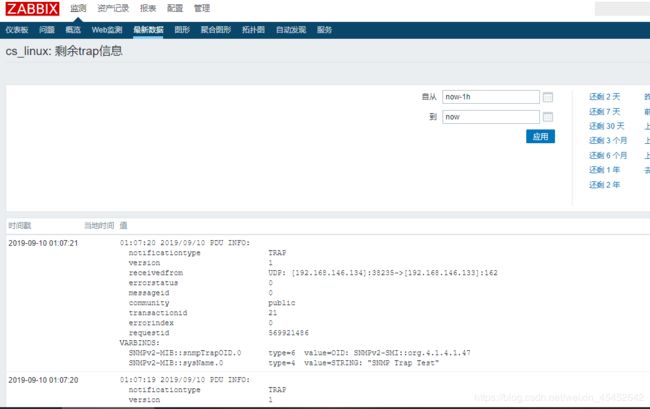Go to the 自动发现 submenu tab
The height and width of the screenshot is (409, 650).
point(291,30)
